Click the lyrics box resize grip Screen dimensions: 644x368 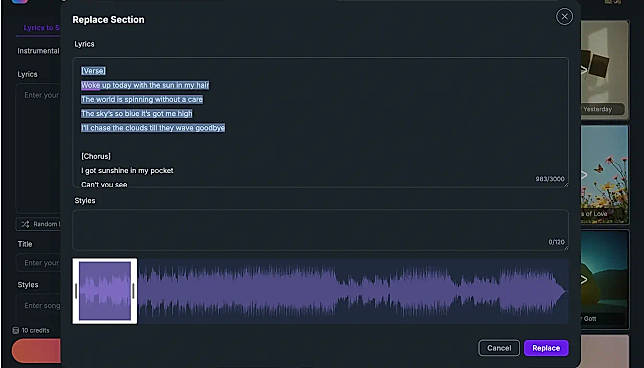566,185
